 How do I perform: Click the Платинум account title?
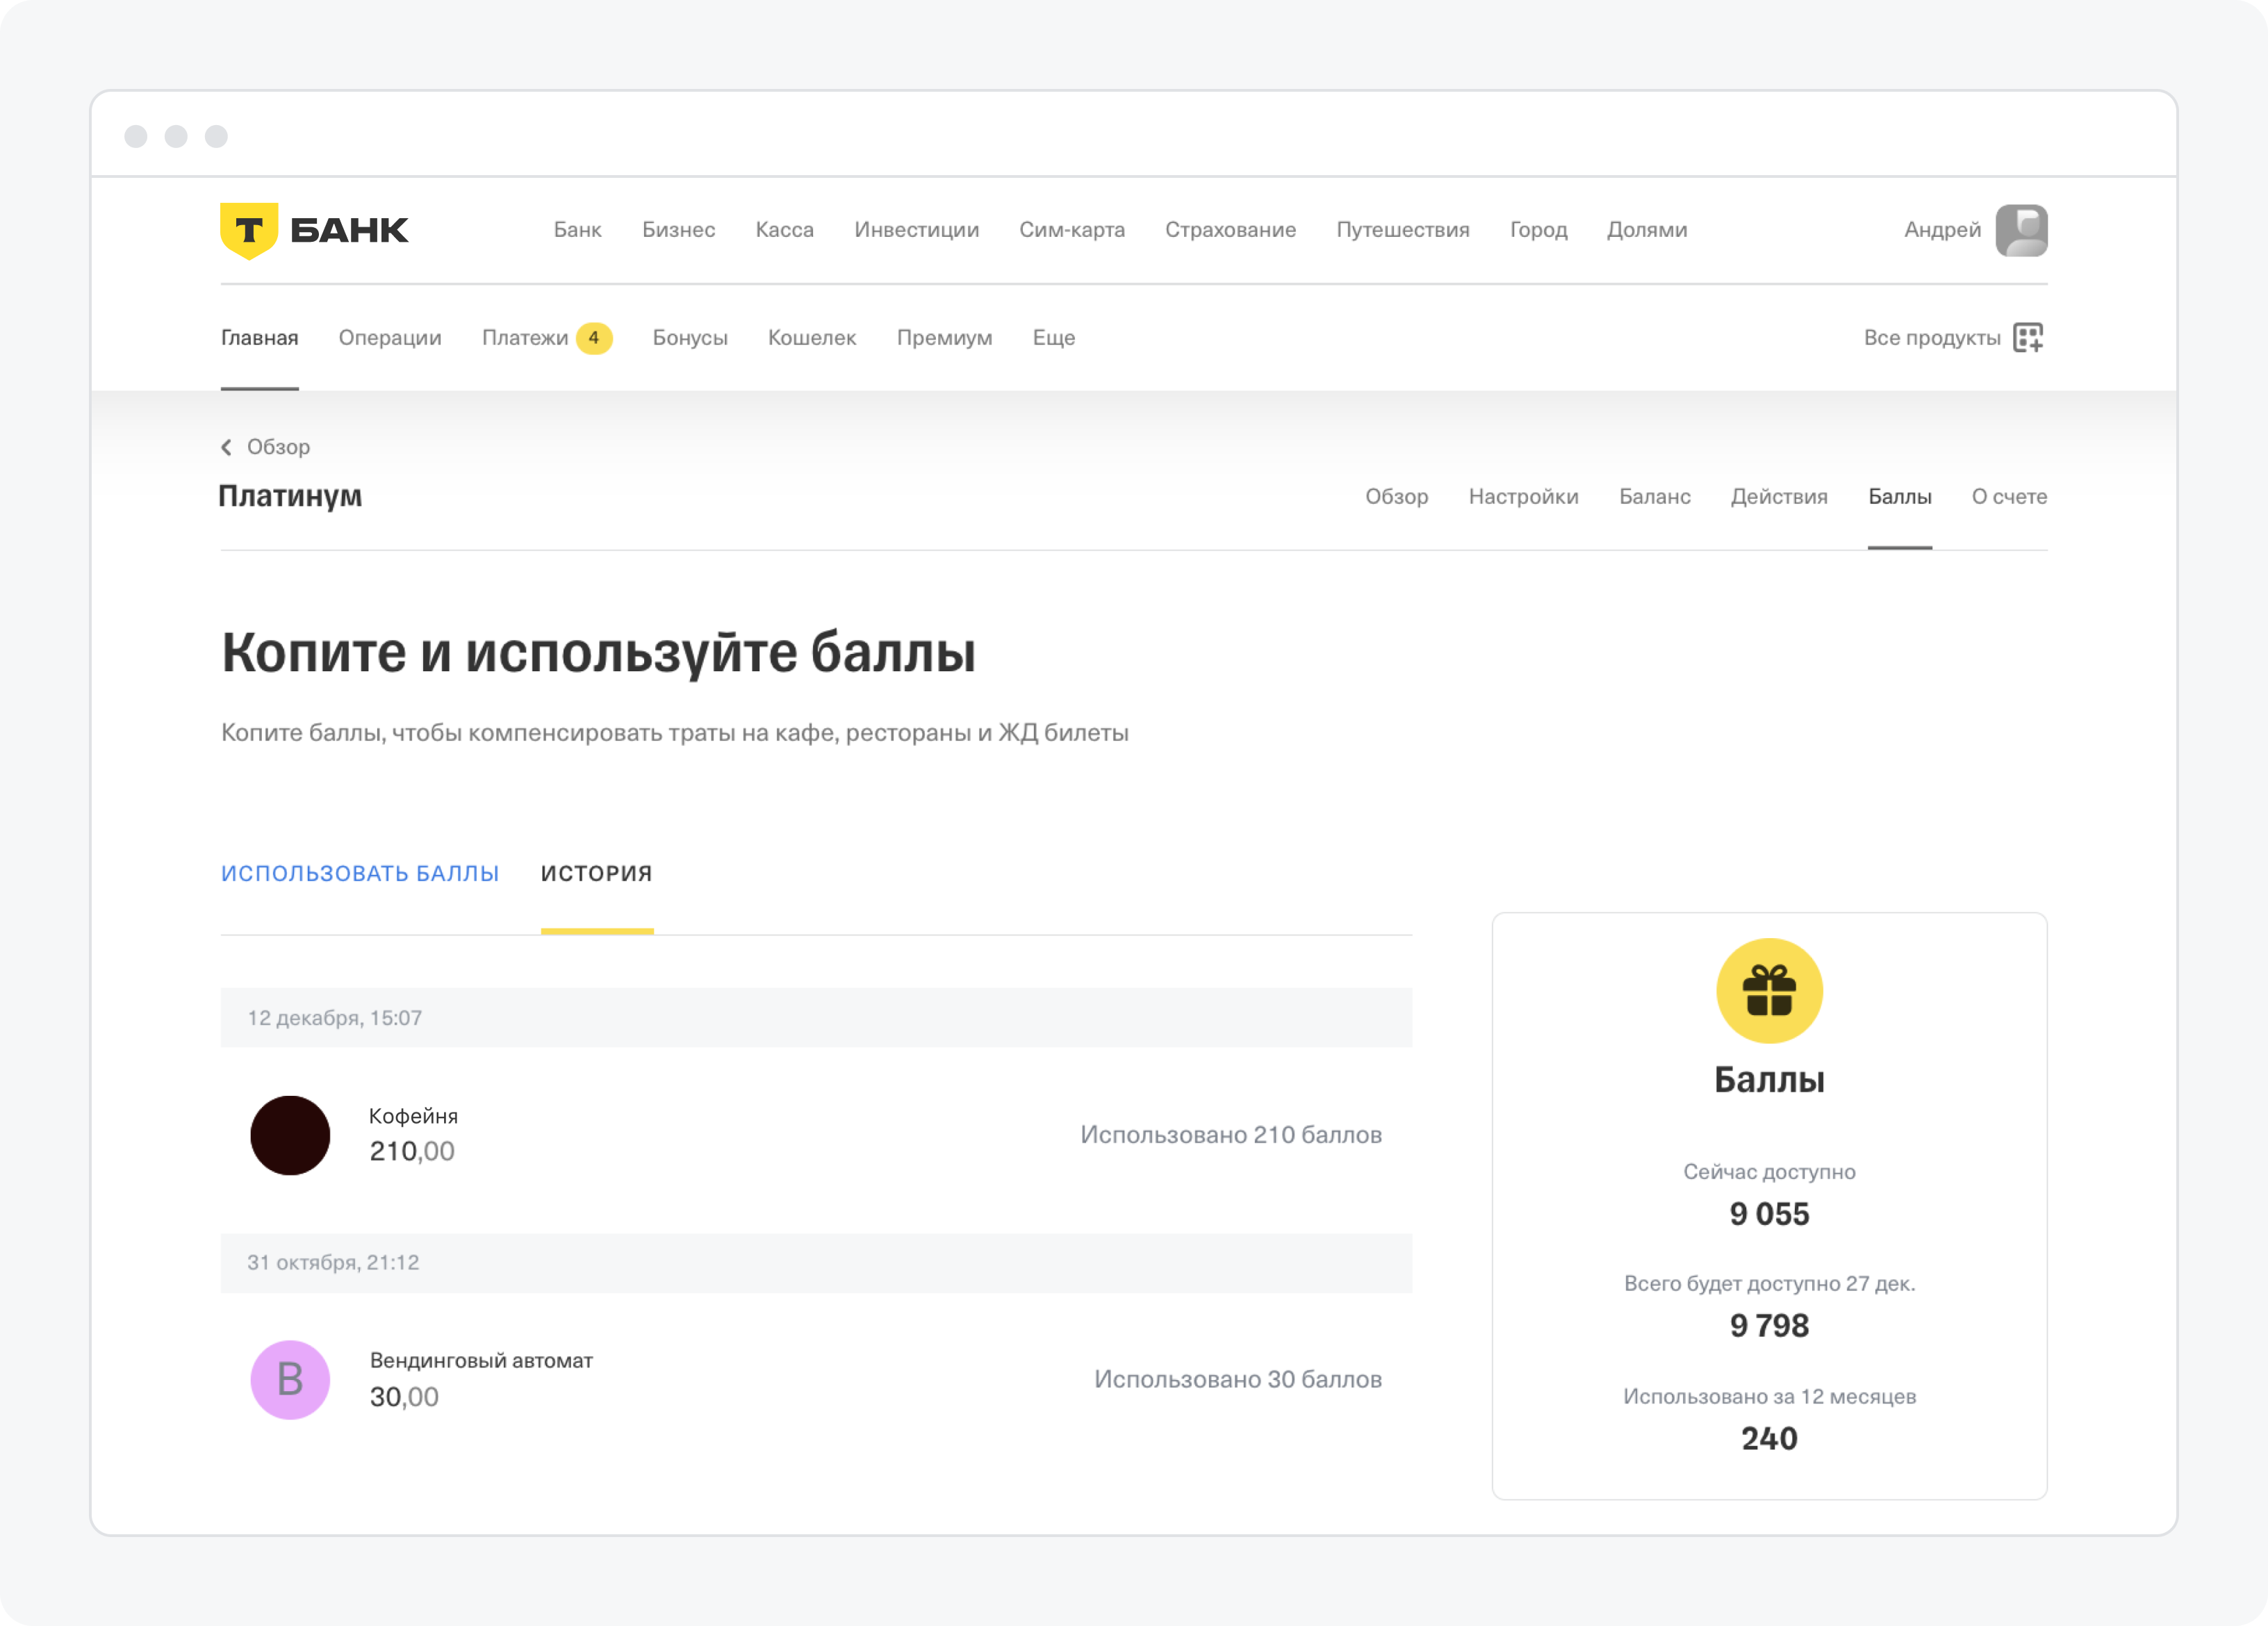tap(290, 496)
